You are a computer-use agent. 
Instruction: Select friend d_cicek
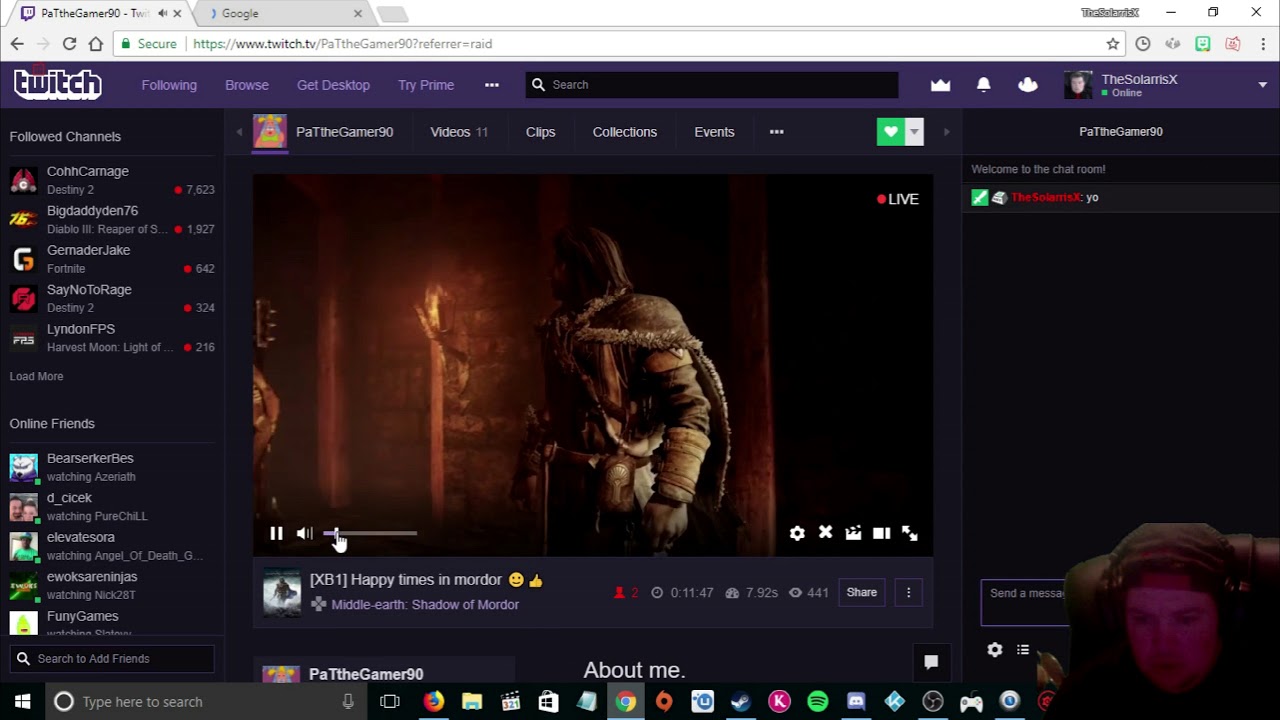112,507
